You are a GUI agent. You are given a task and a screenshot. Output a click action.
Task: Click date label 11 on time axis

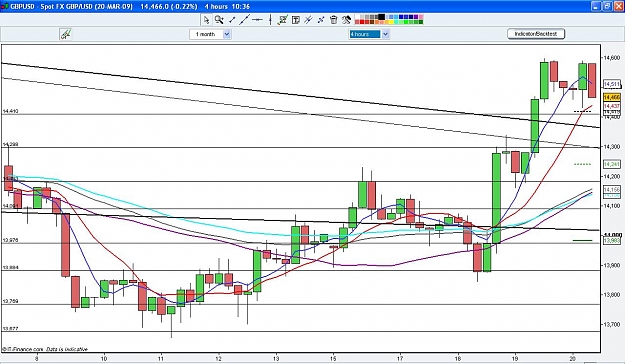(x=161, y=358)
